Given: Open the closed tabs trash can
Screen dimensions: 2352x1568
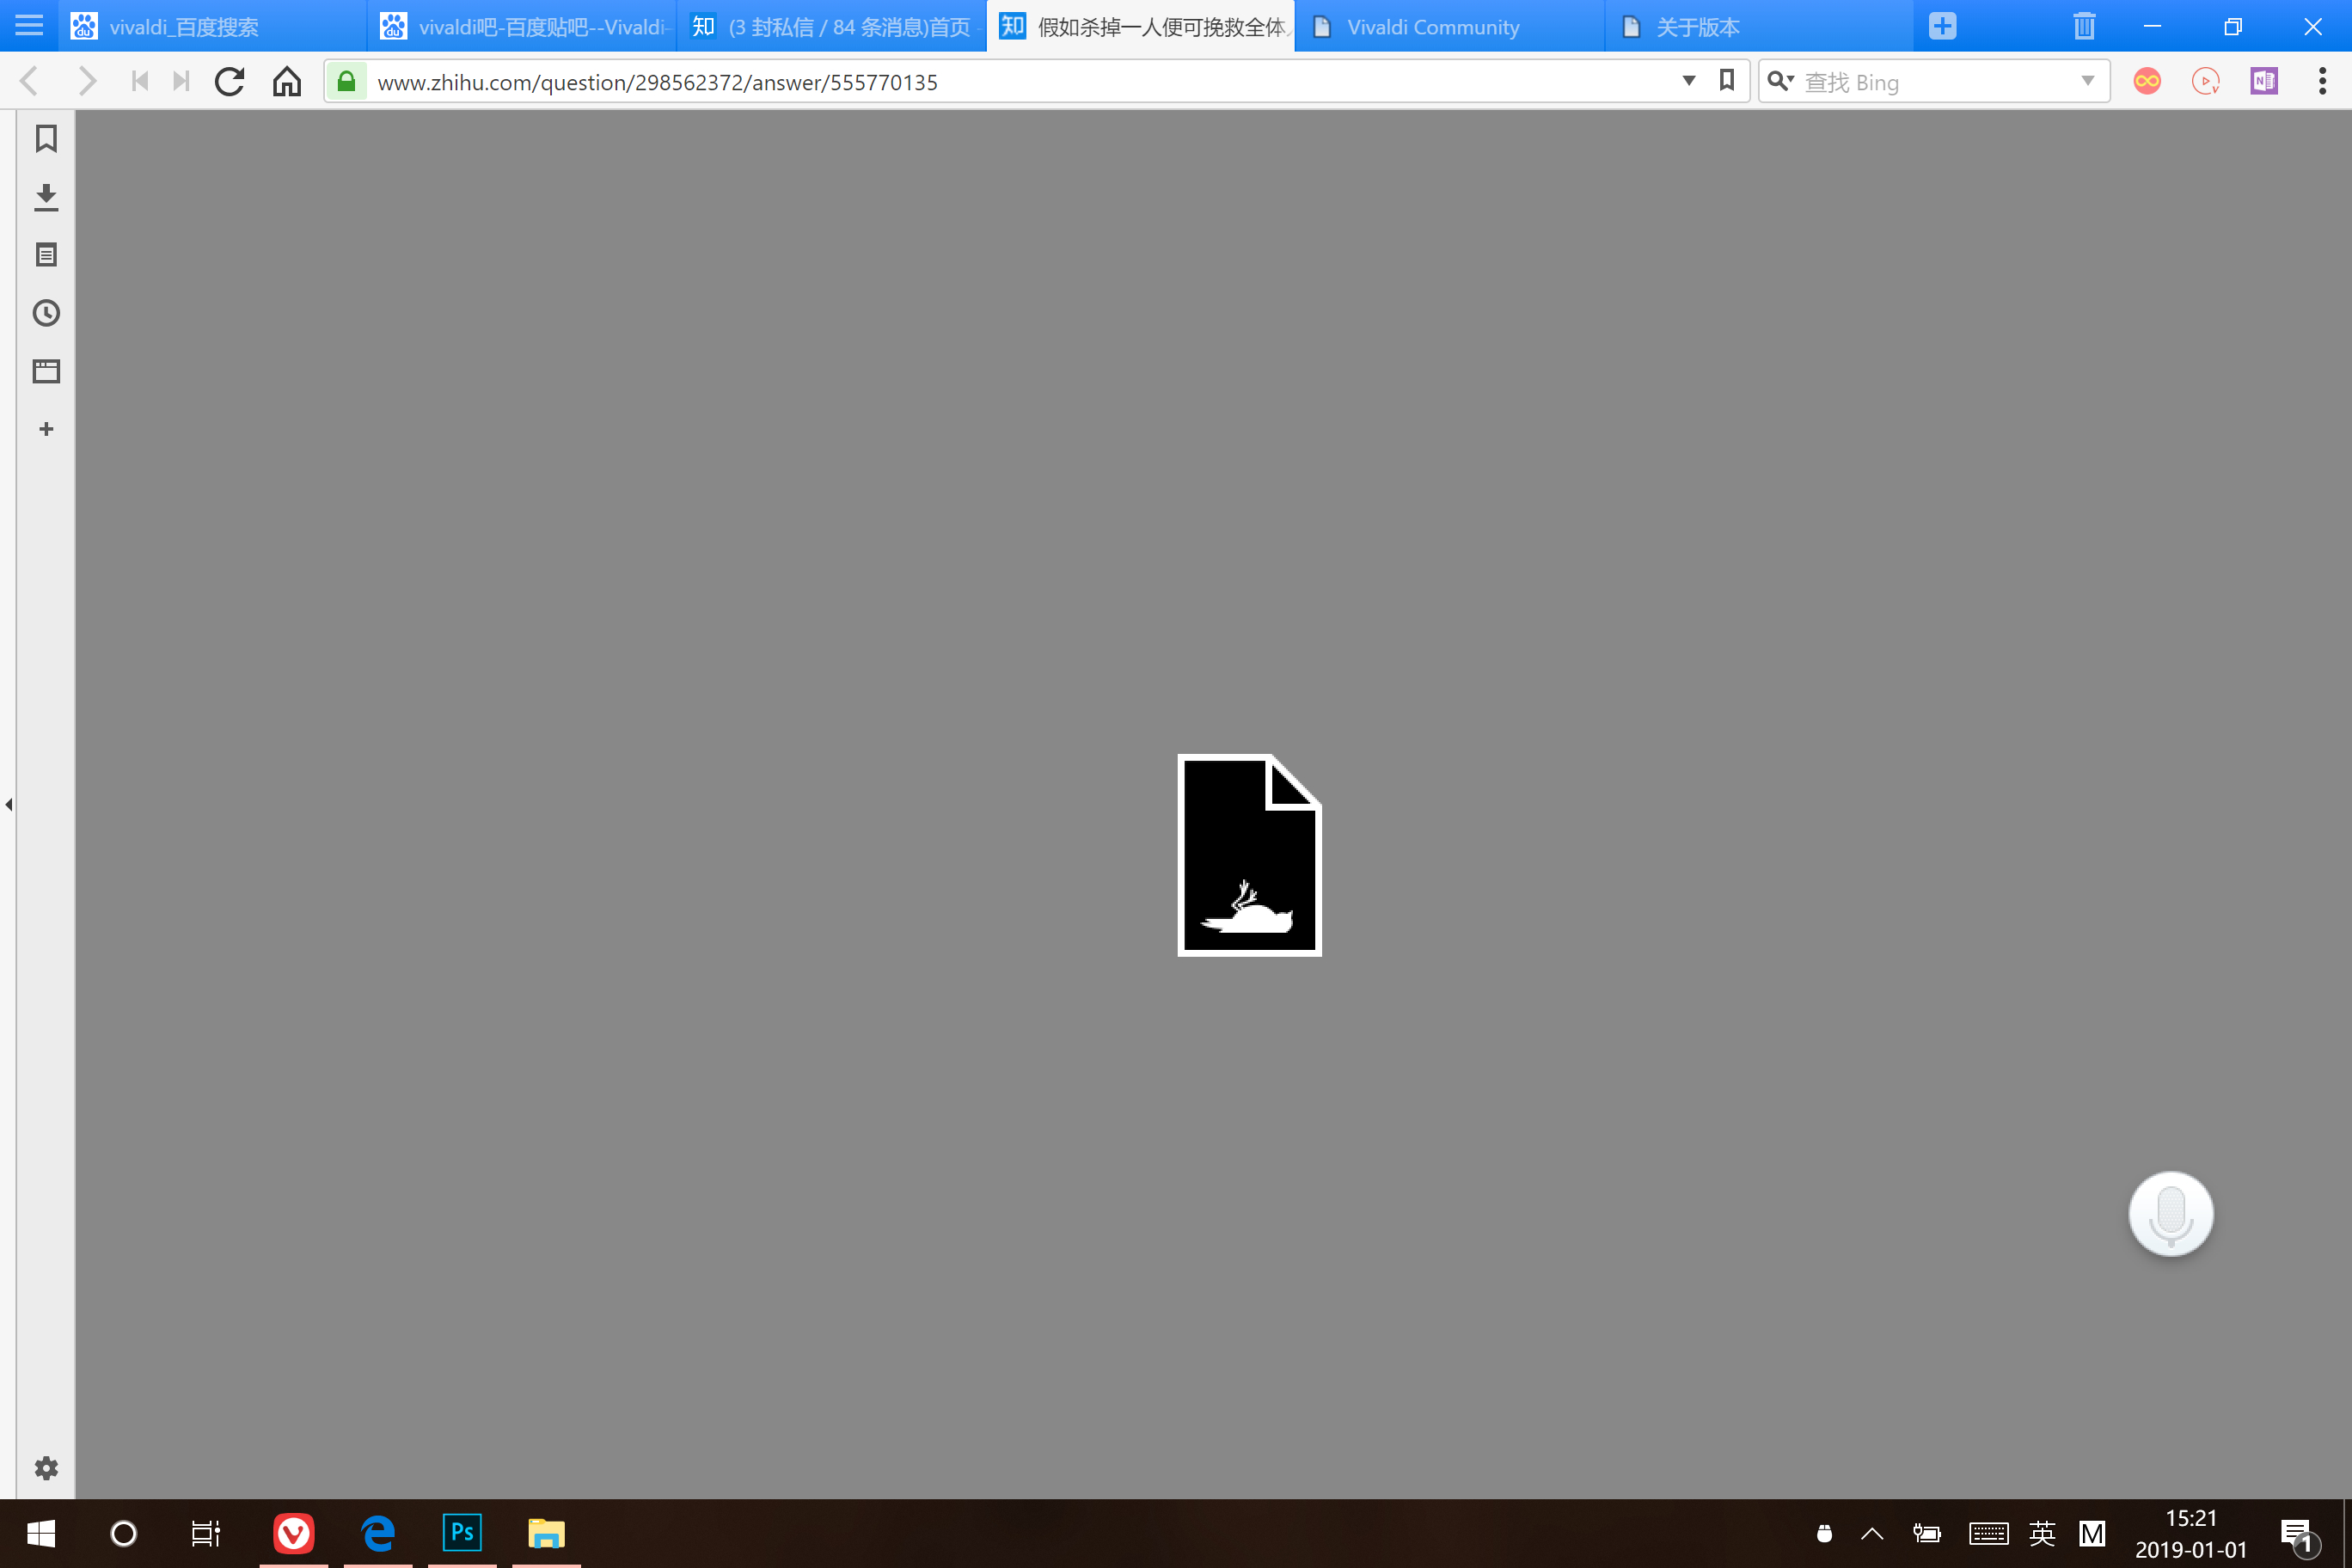Looking at the screenshot, I should pos(2084,27).
